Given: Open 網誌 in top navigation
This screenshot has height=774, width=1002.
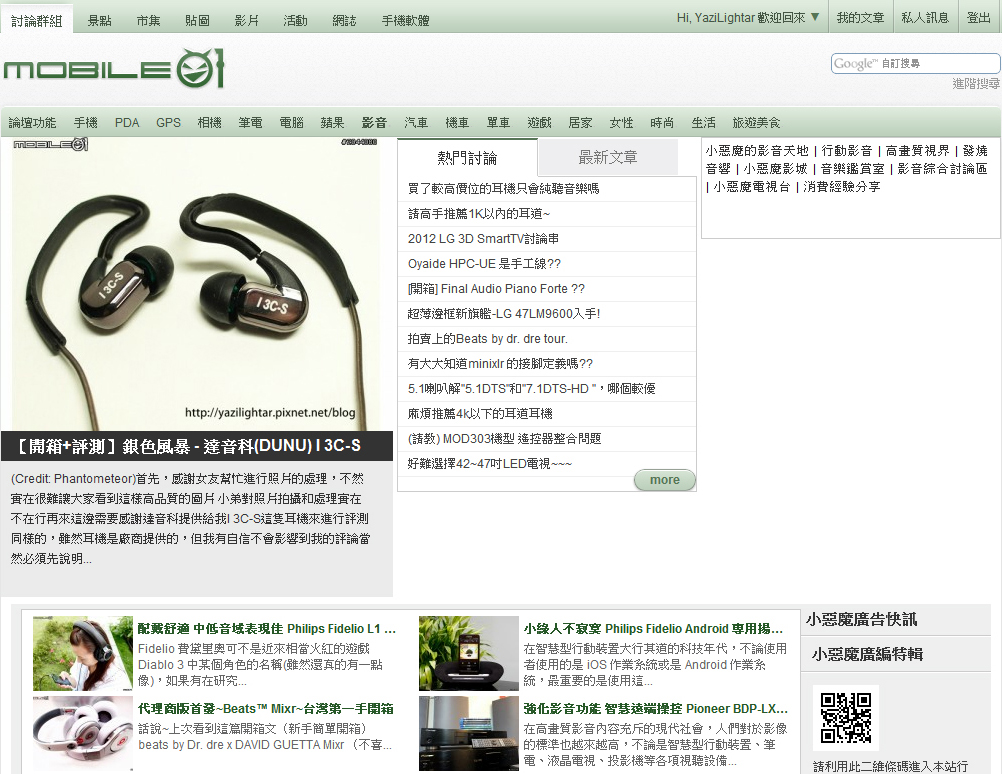Looking at the screenshot, I should click(344, 21).
